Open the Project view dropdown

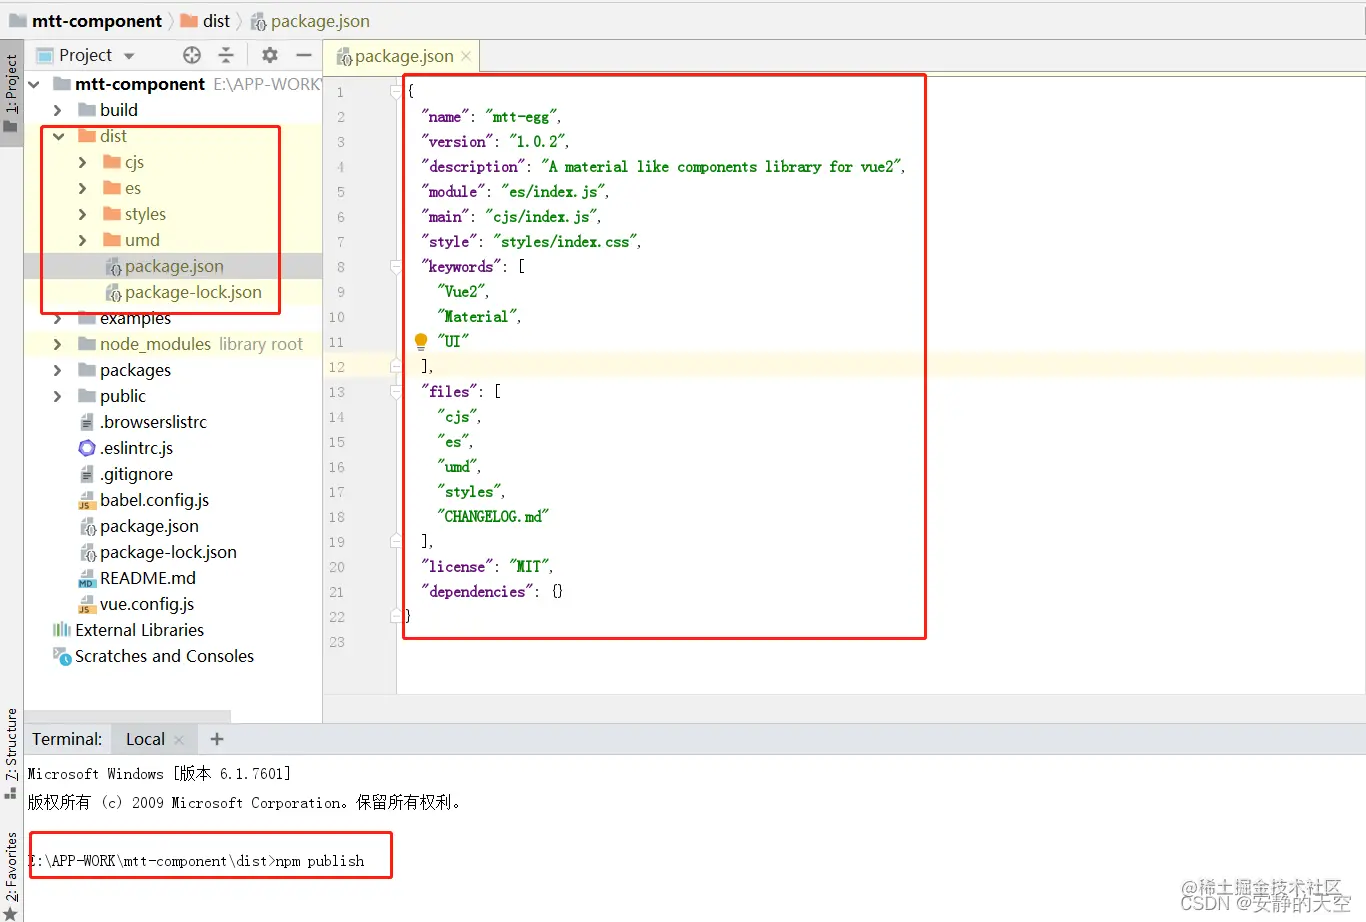coord(129,56)
